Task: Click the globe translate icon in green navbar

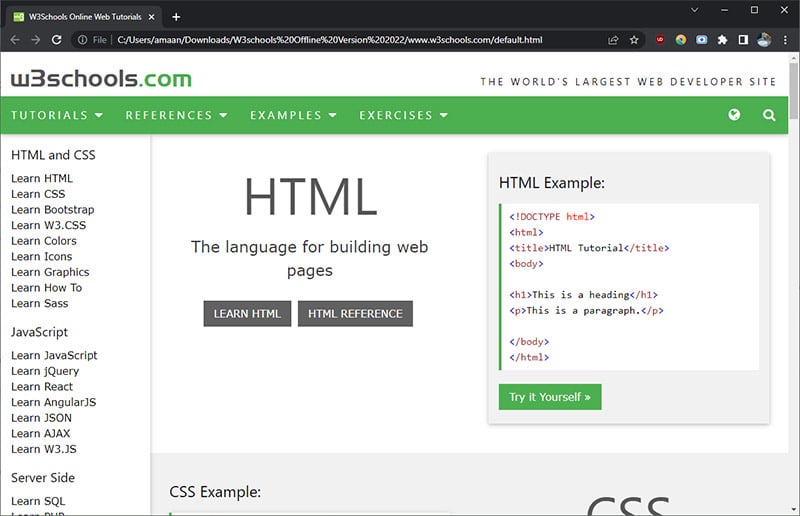Action: tap(734, 114)
